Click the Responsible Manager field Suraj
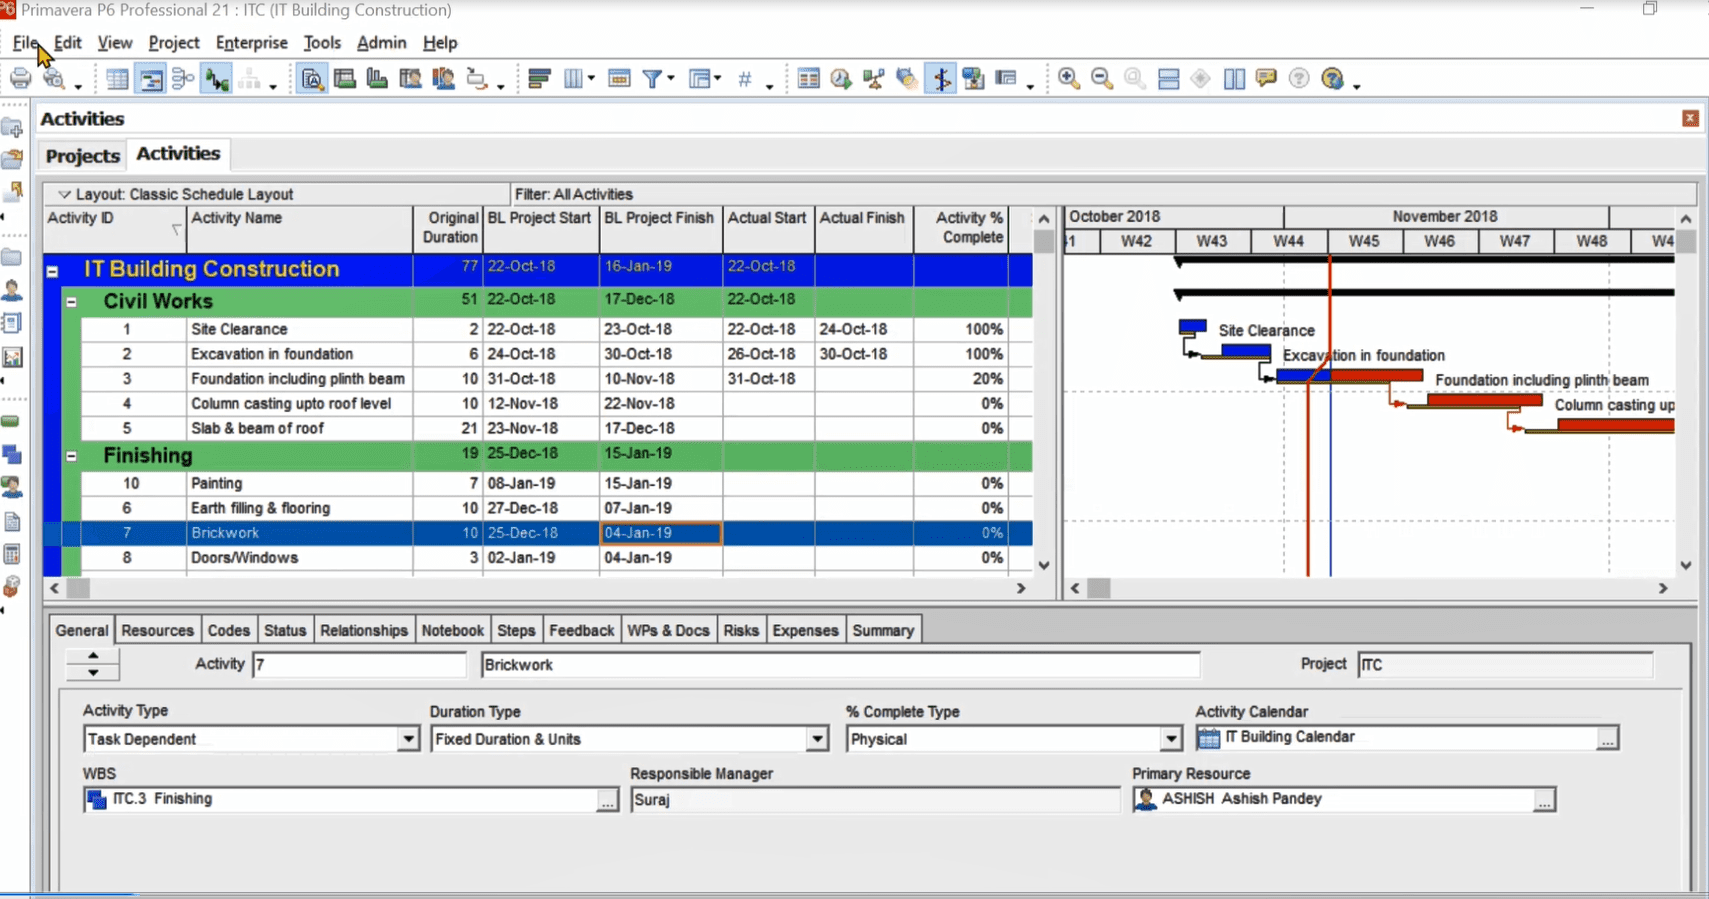1709x899 pixels. 875,800
